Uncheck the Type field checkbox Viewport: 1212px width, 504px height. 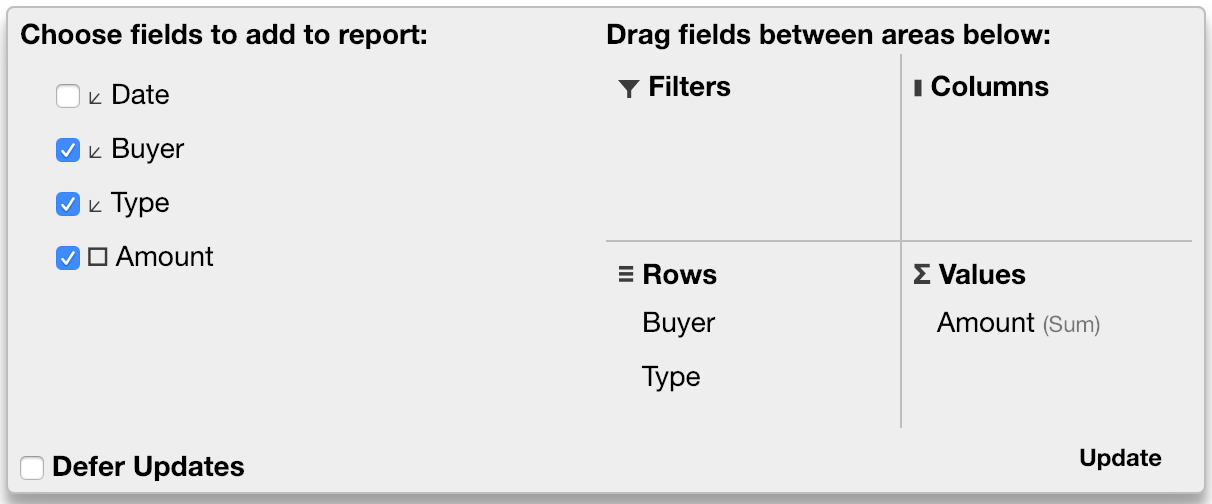tap(67, 205)
